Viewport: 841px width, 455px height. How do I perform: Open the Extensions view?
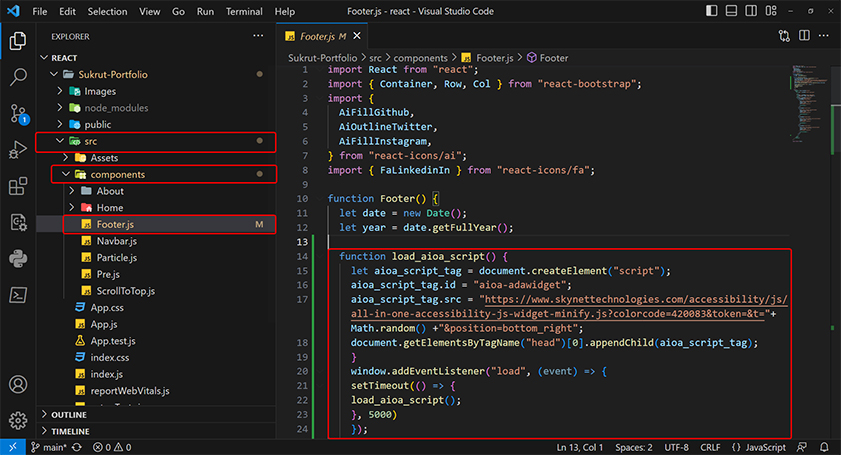[x=18, y=186]
